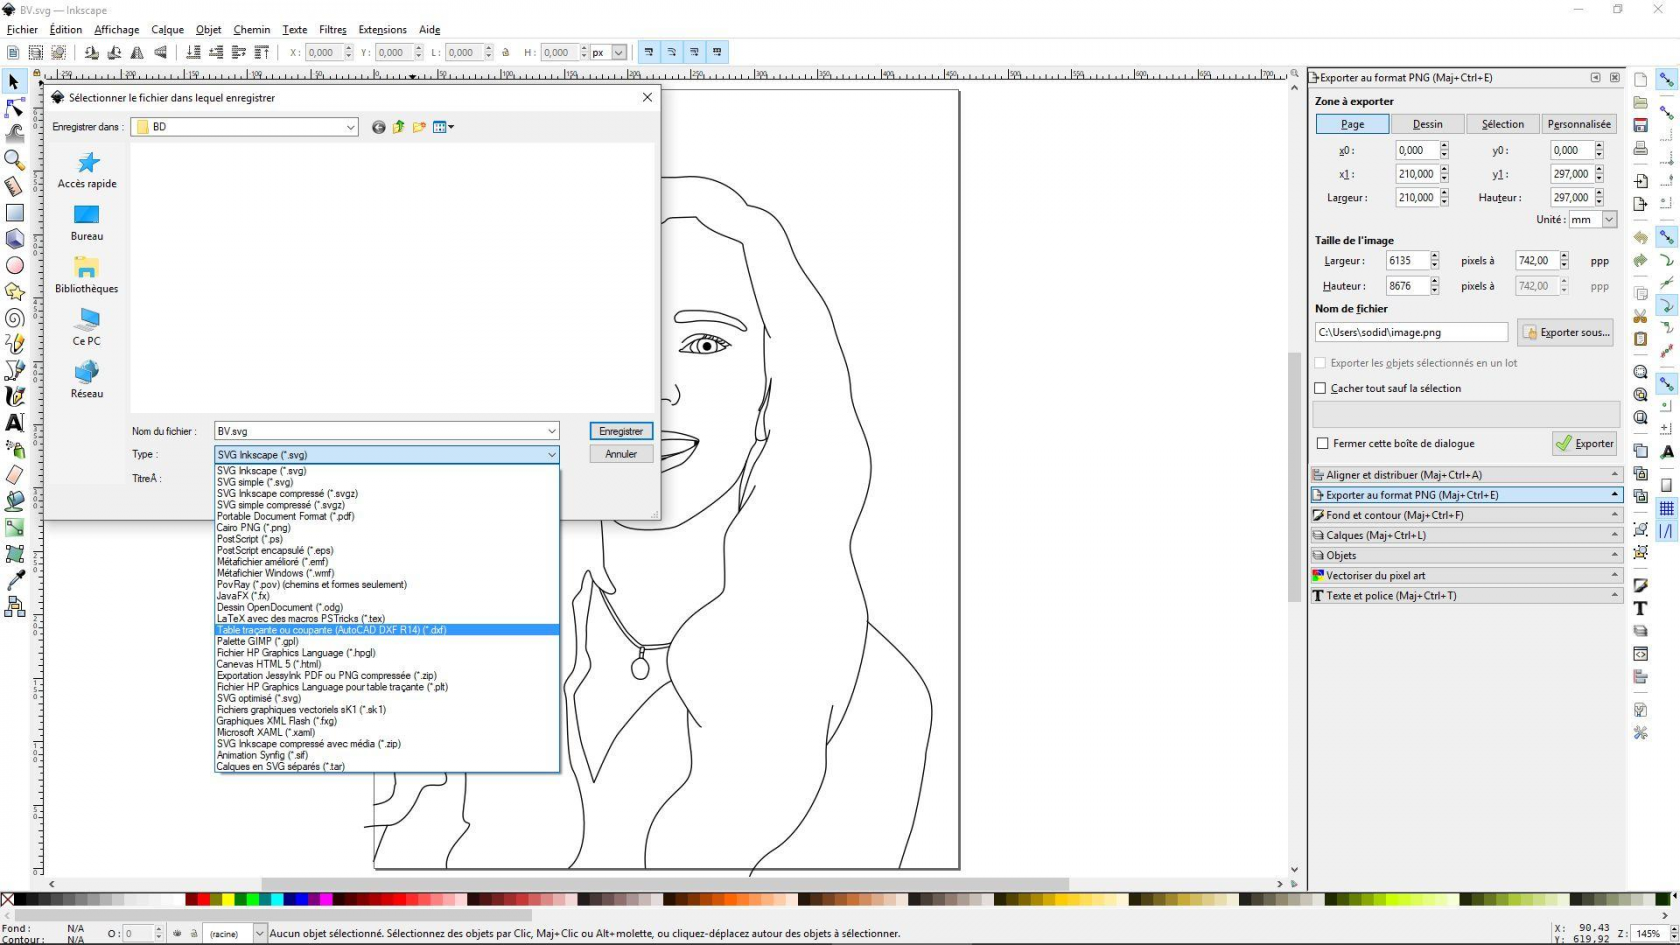This screenshot has width=1680, height=945.
Task: Click the export filename path field
Action: 1411,332
